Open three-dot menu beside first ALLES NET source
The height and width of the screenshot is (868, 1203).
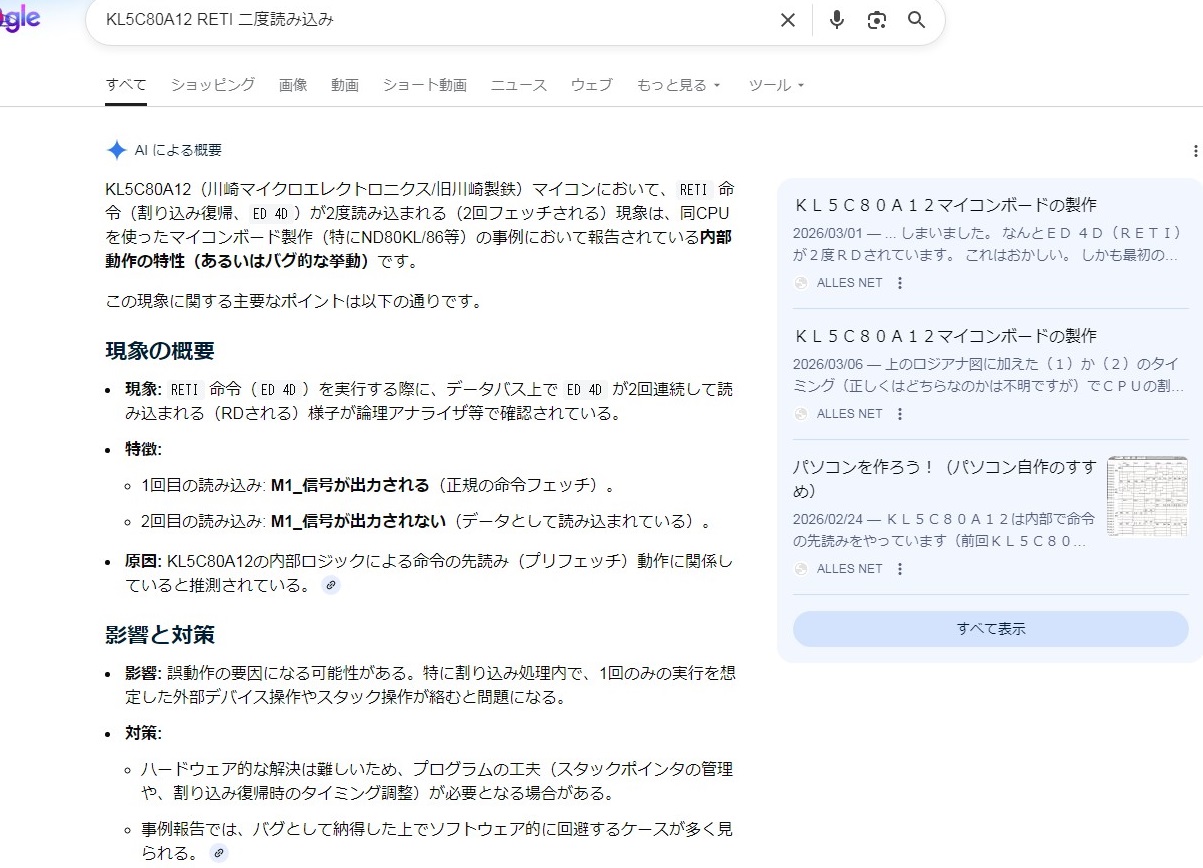[x=900, y=283]
